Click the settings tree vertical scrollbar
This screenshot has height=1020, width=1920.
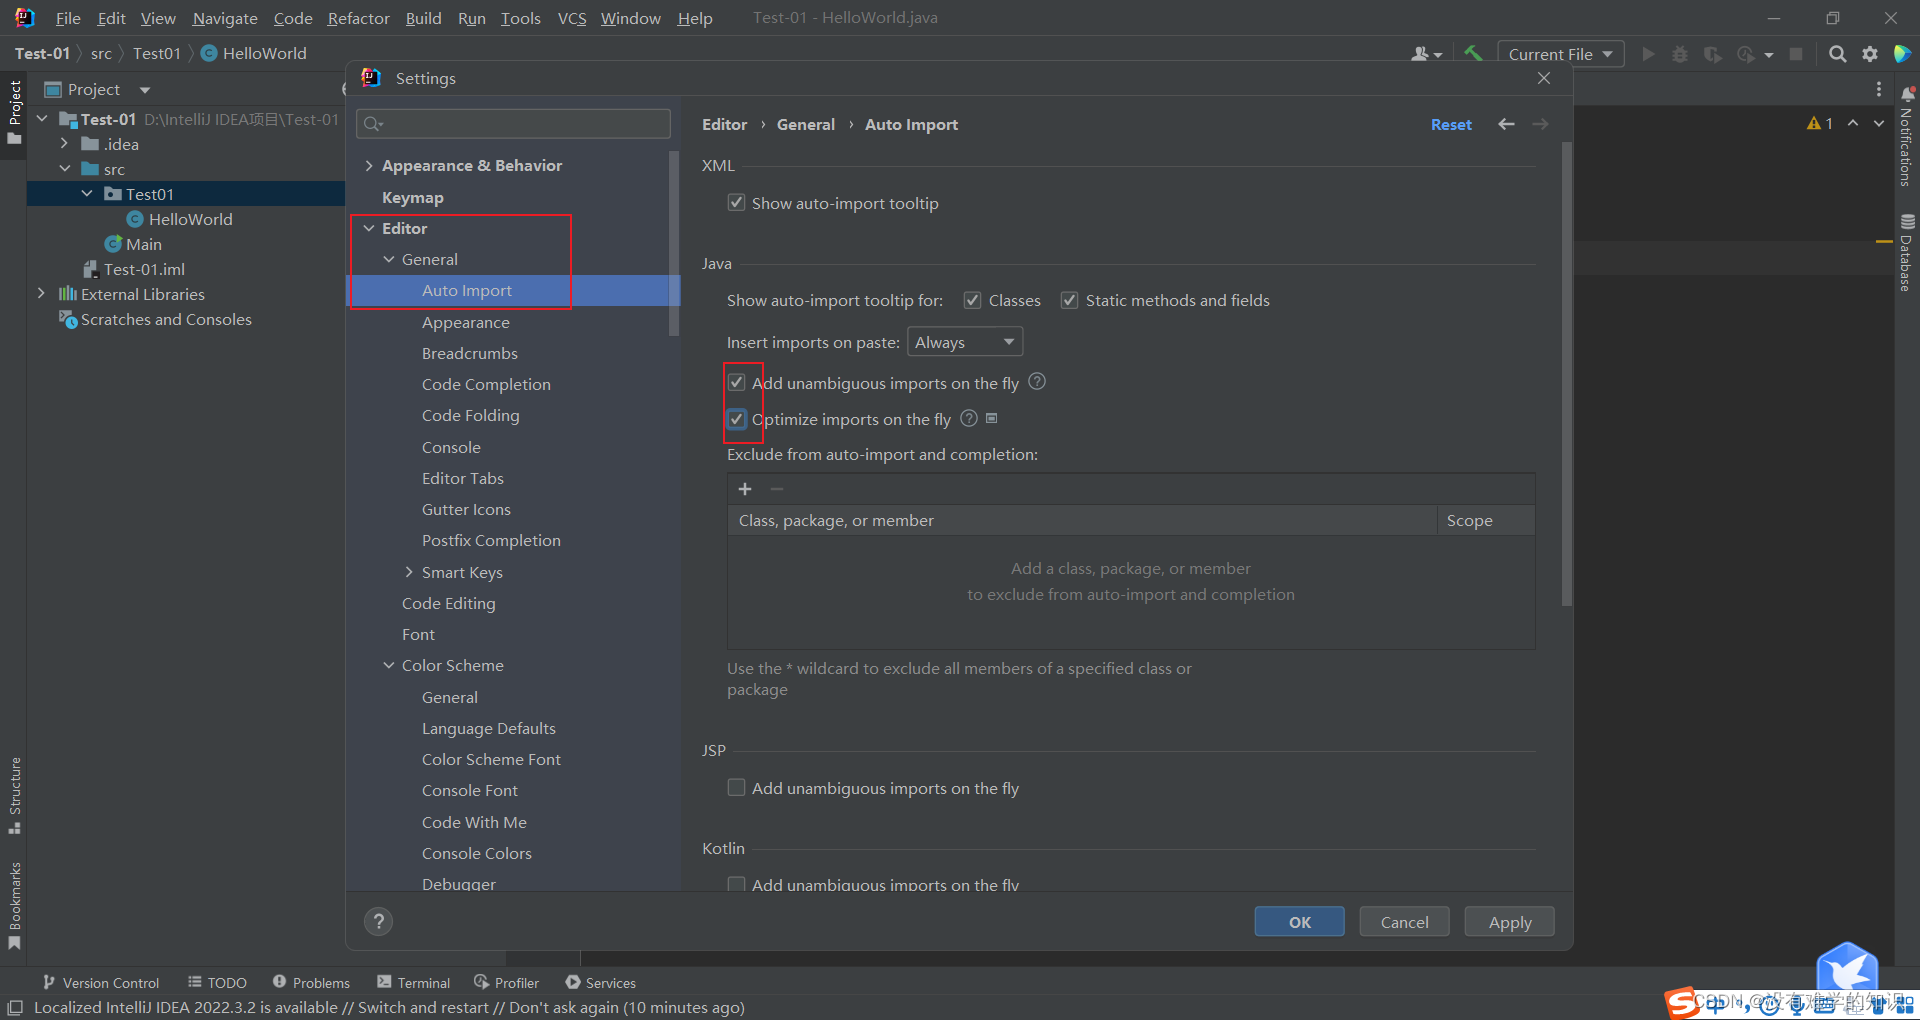(x=674, y=242)
